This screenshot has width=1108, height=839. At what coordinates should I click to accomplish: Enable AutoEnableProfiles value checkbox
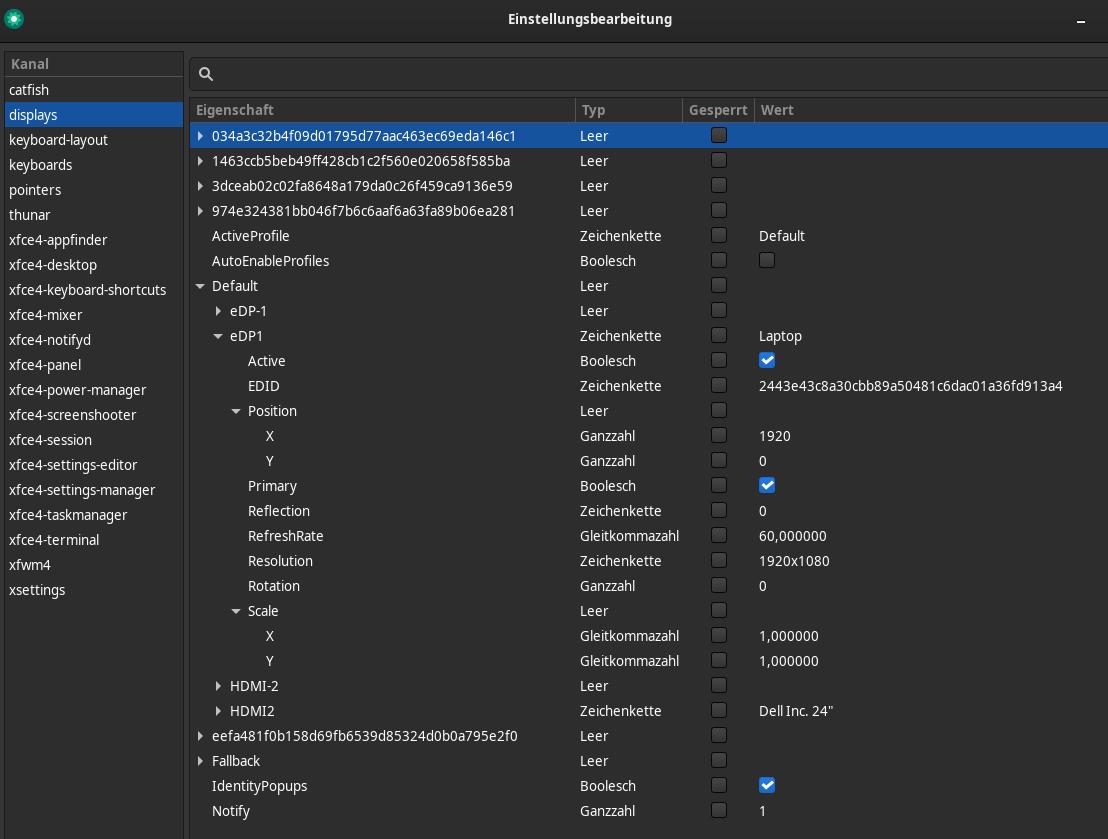[x=767, y=260]
